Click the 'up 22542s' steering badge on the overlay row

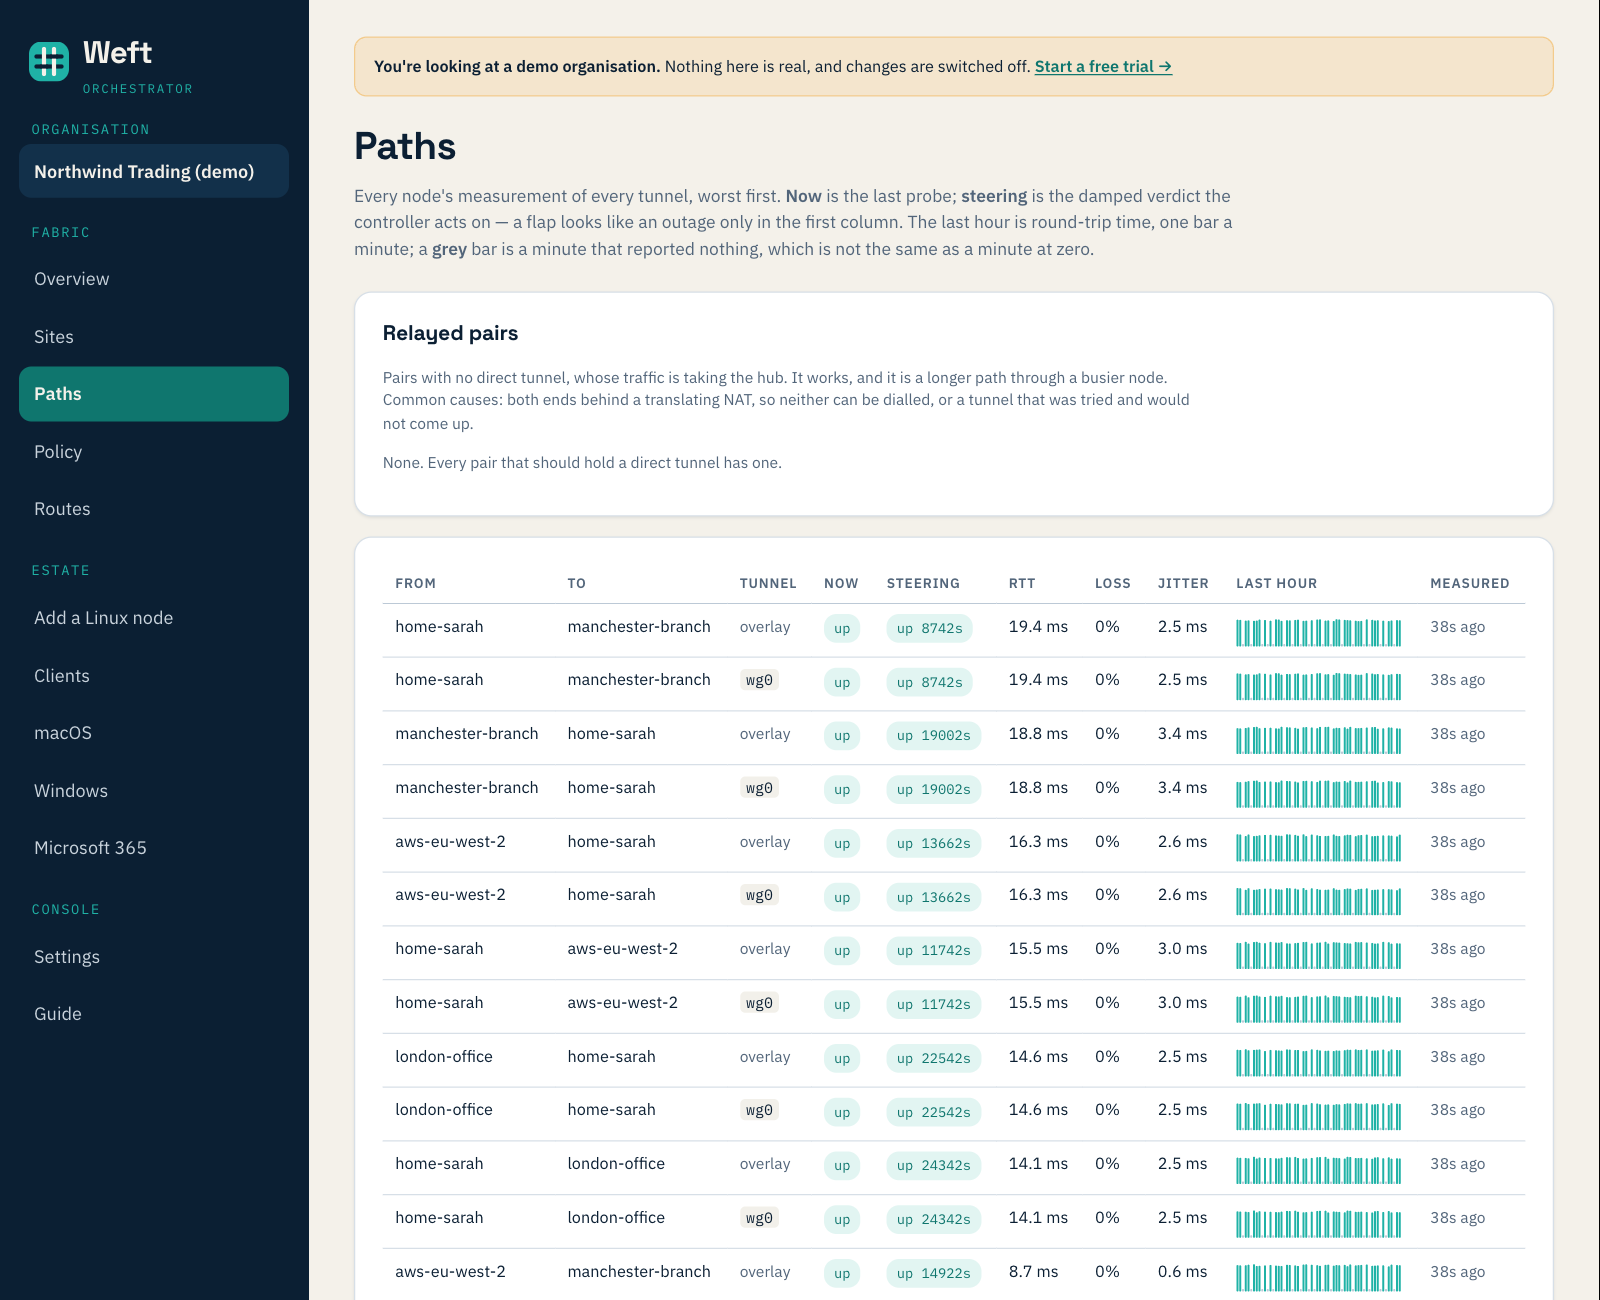(934, 1058)
